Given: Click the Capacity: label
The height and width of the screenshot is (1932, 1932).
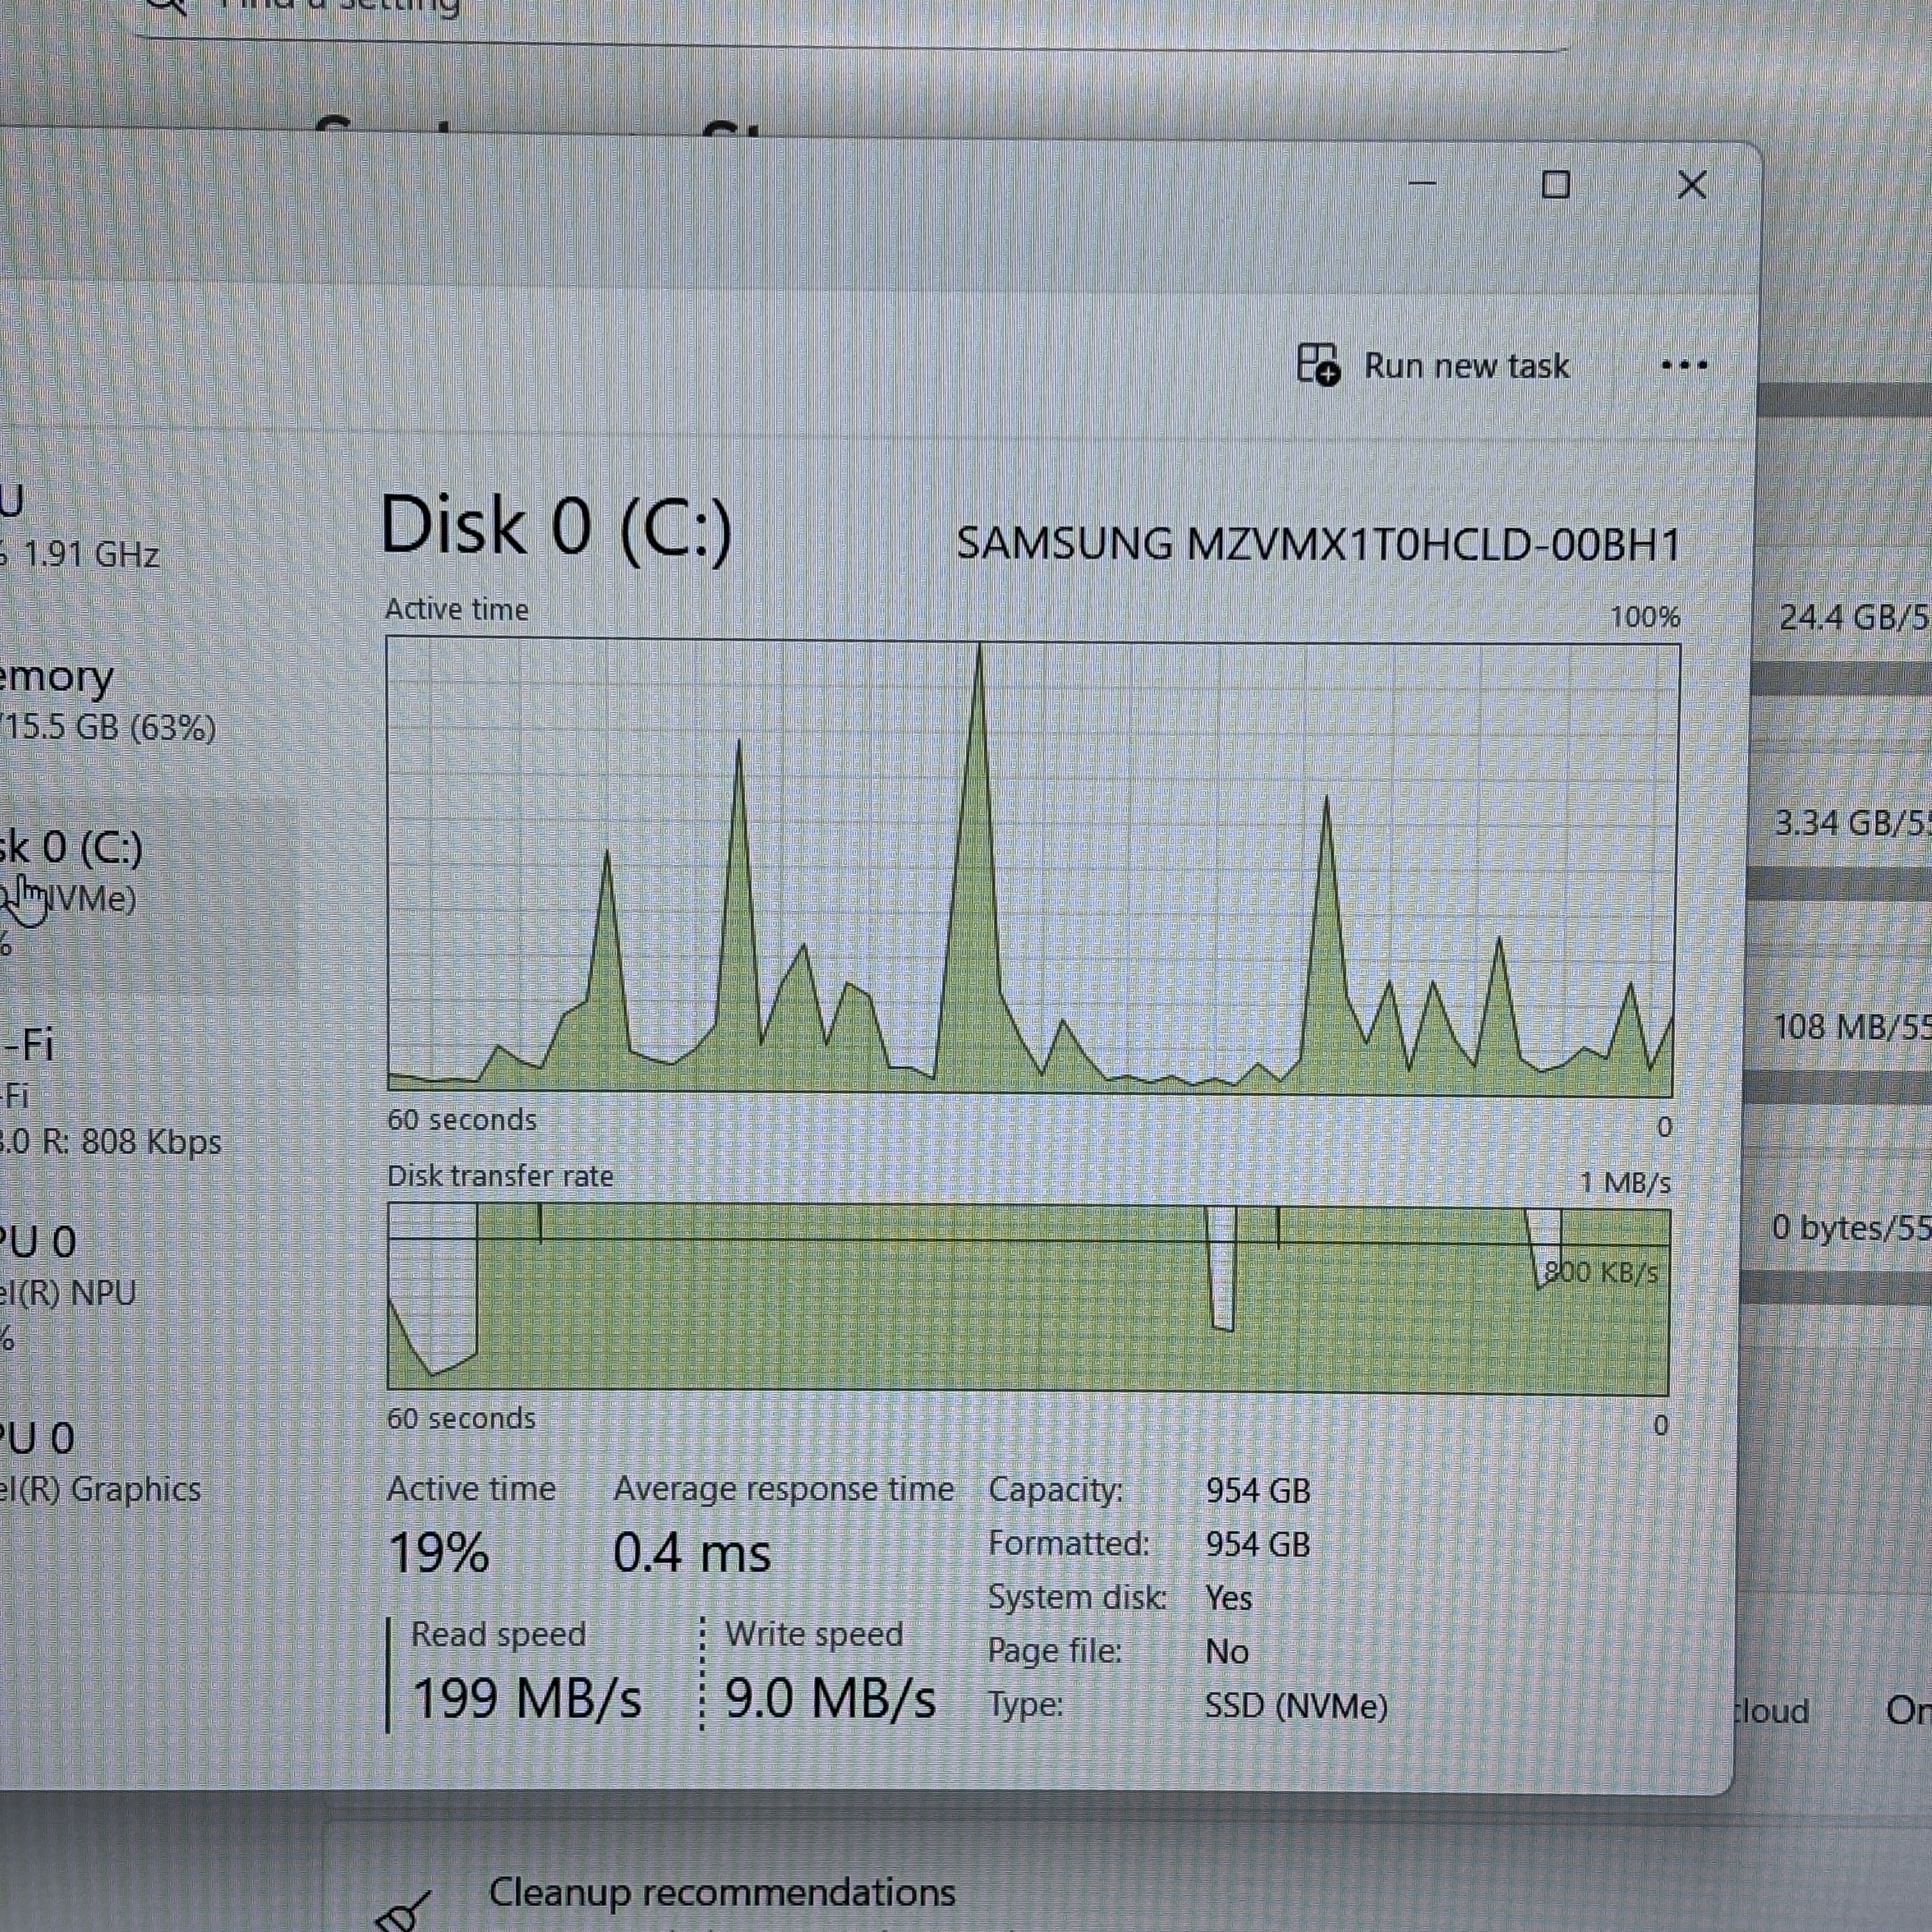Looking at the screenshot, I should pyautogui.click(x=1056, y=1490).
